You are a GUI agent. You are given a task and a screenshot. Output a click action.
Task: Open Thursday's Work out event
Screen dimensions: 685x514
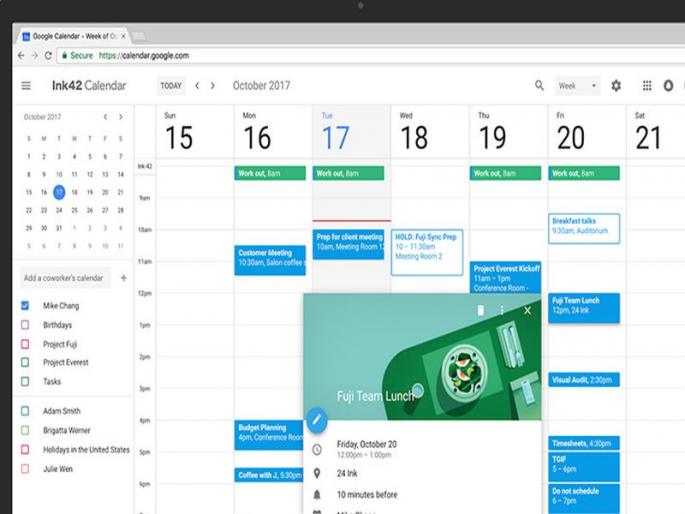[505, 173]
